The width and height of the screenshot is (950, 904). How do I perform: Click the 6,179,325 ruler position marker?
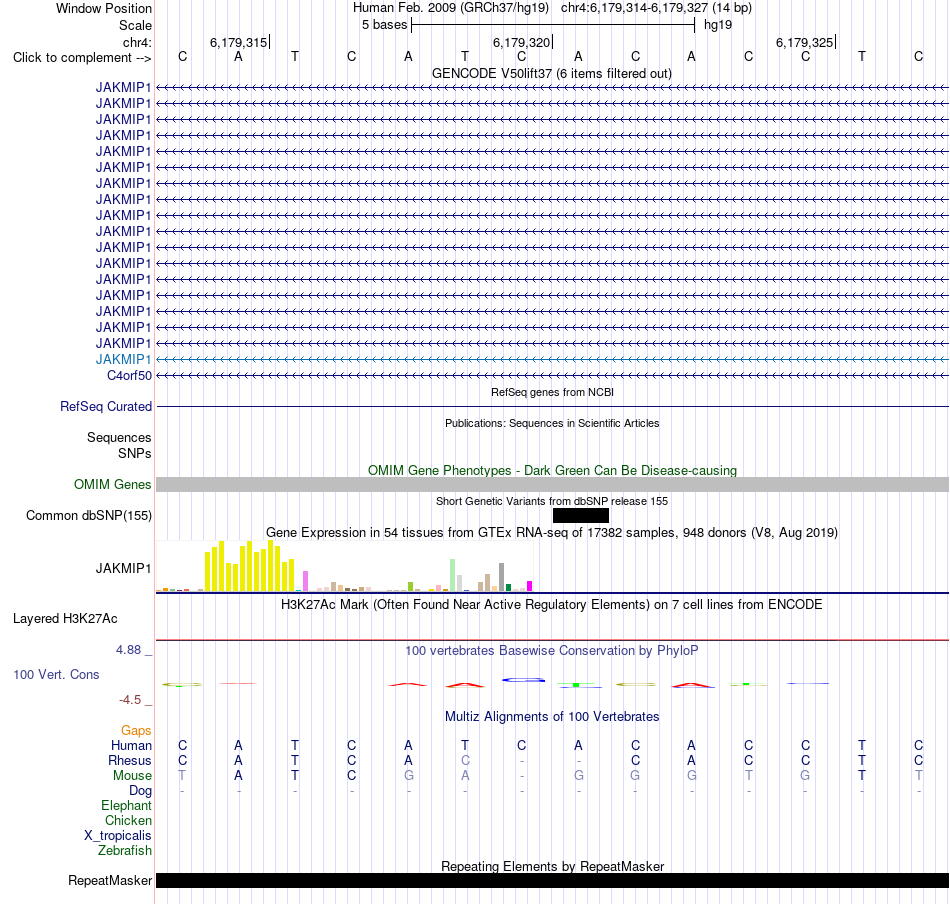coord(805,42)
